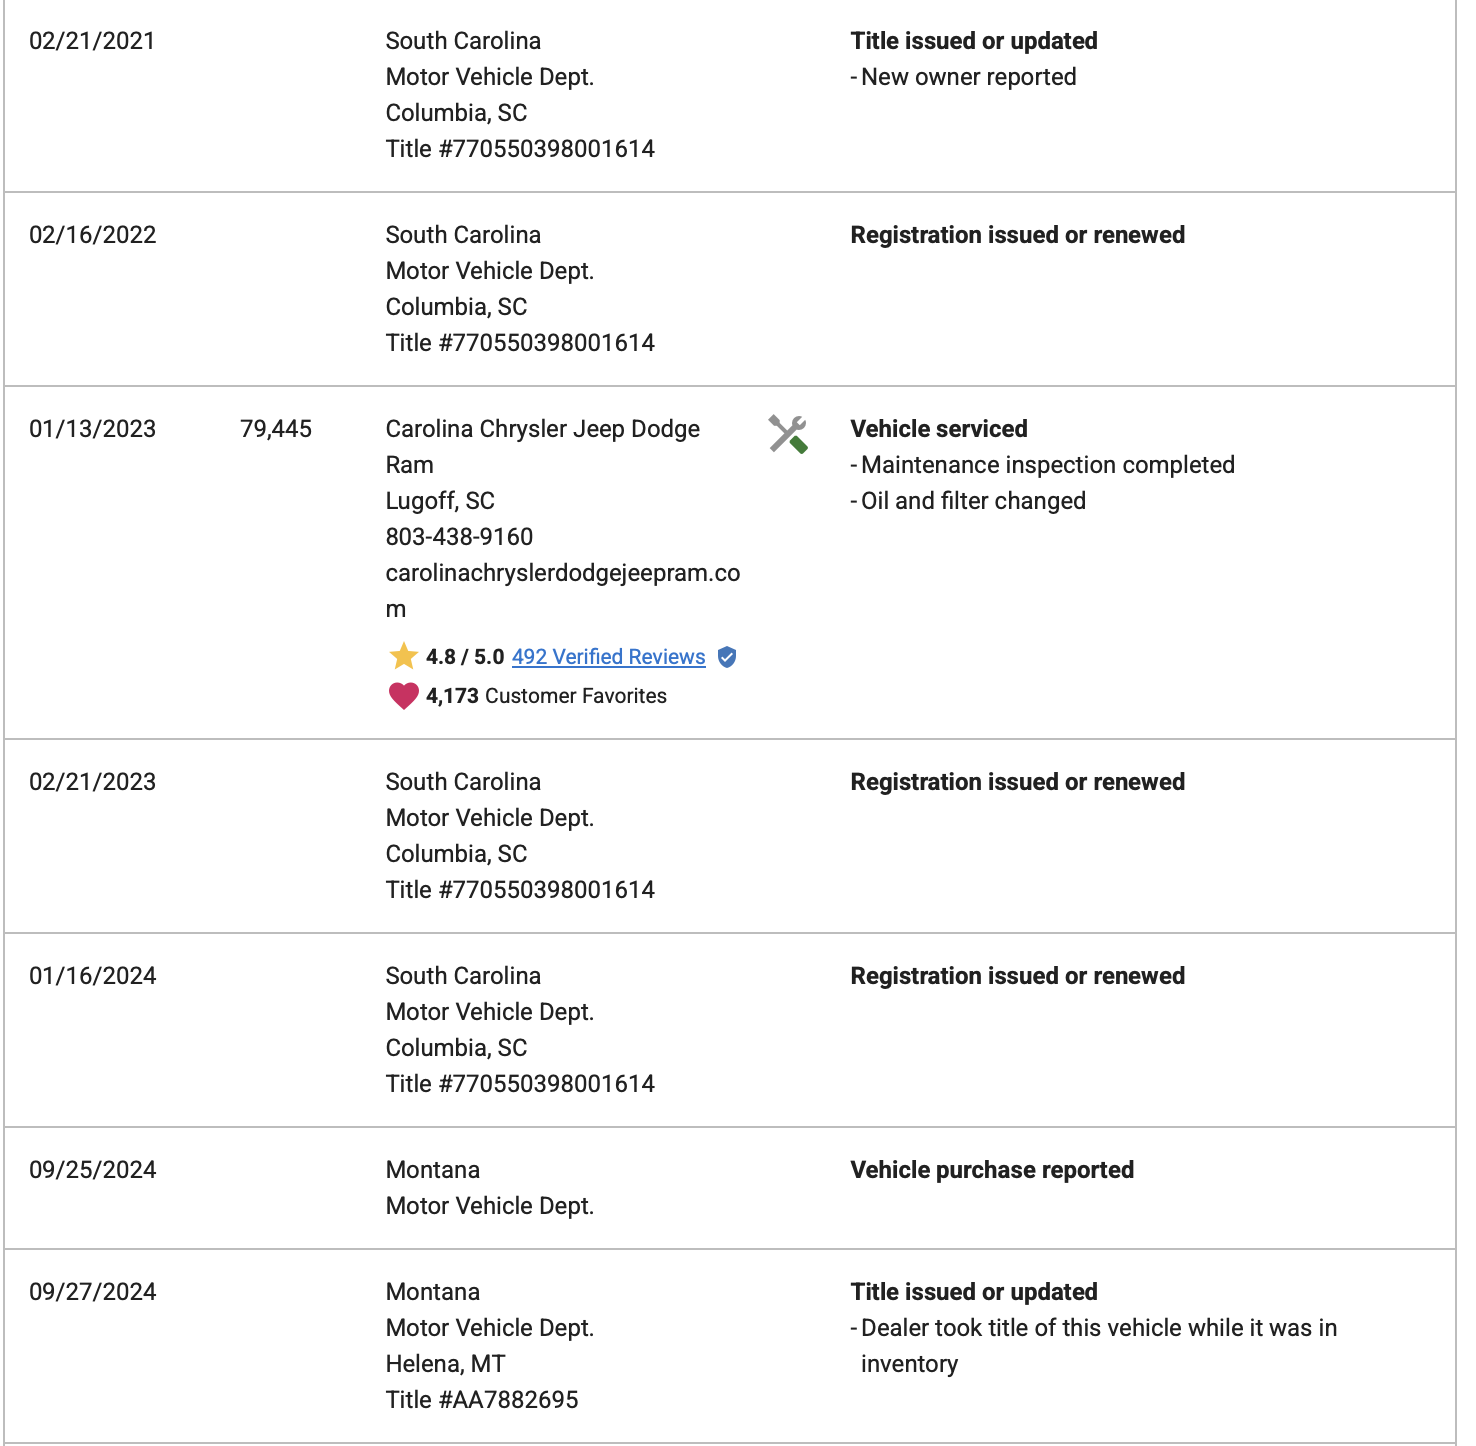Click the gold star rating icon
This screenshot has width=1476, height=1446.
[403, 656]
